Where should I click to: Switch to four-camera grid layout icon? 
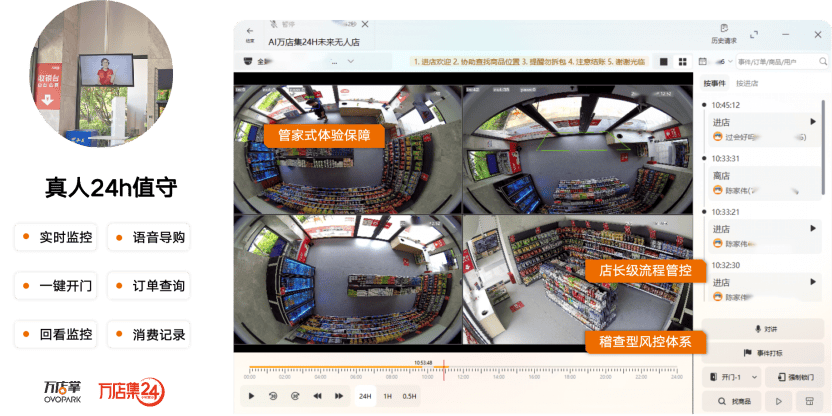click(x=682, y=61)
